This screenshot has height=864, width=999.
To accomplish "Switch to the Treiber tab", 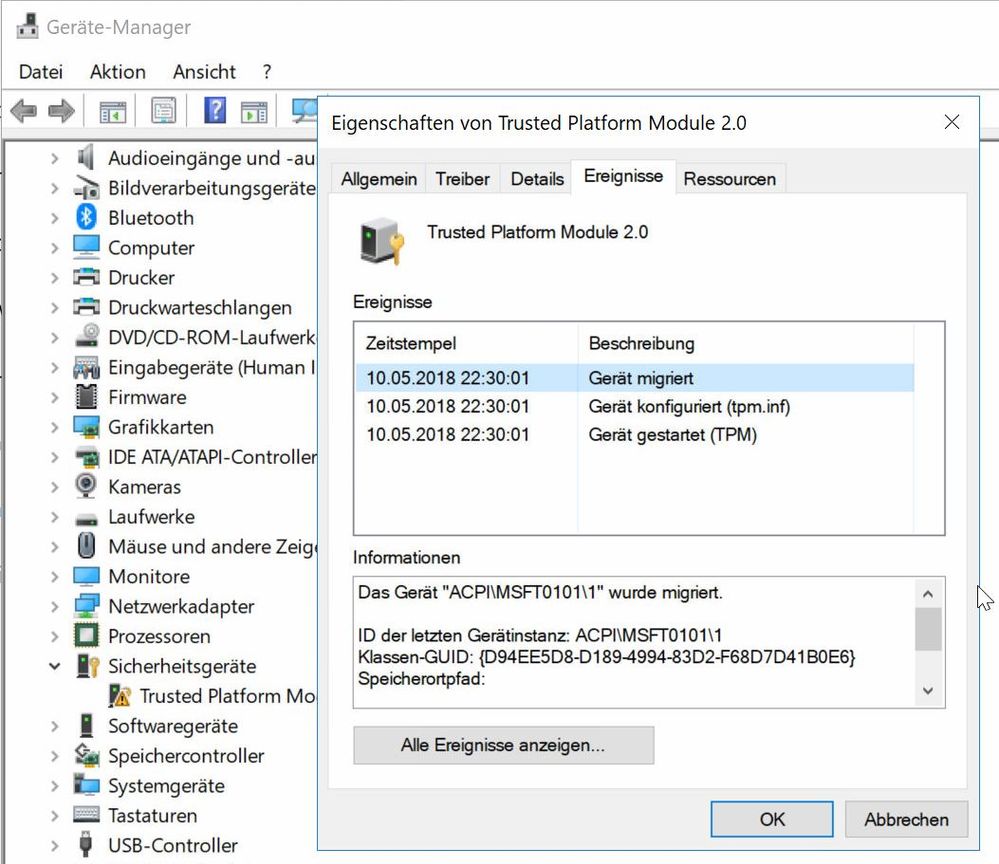I will pos(462,179).
